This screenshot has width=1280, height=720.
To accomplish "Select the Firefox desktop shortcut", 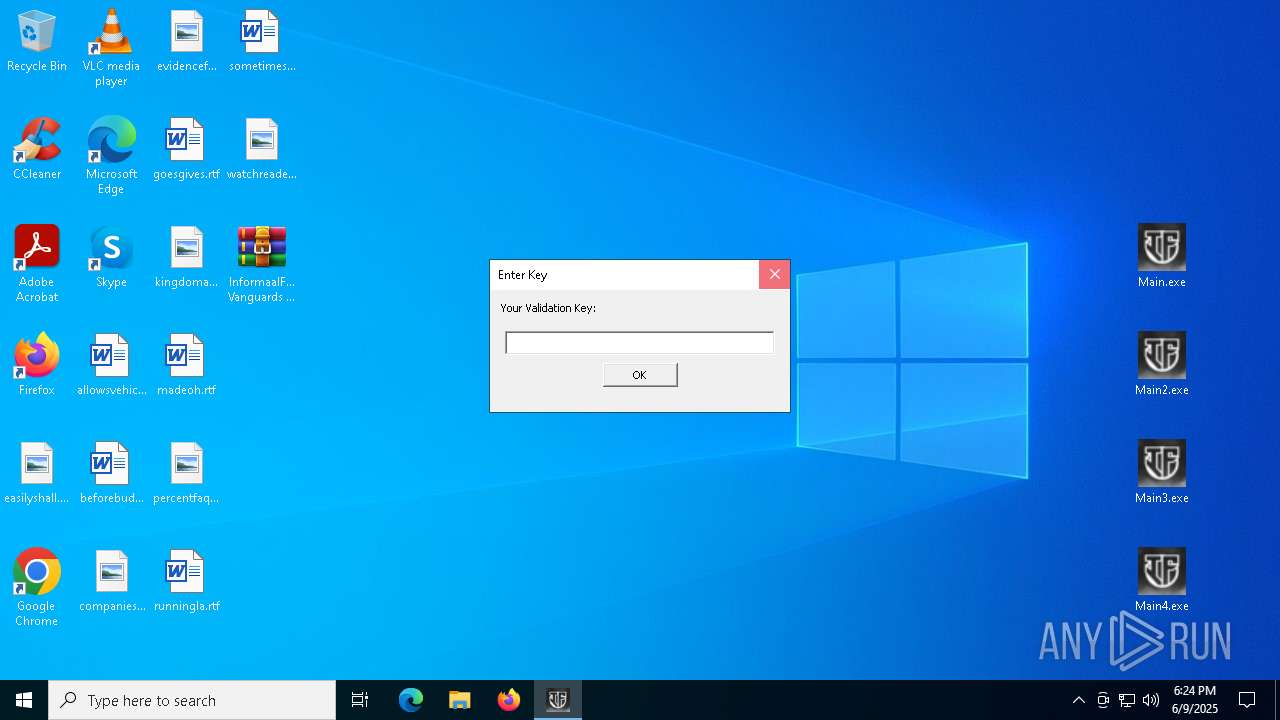I will pyautogui.click(x=37, y=366).
